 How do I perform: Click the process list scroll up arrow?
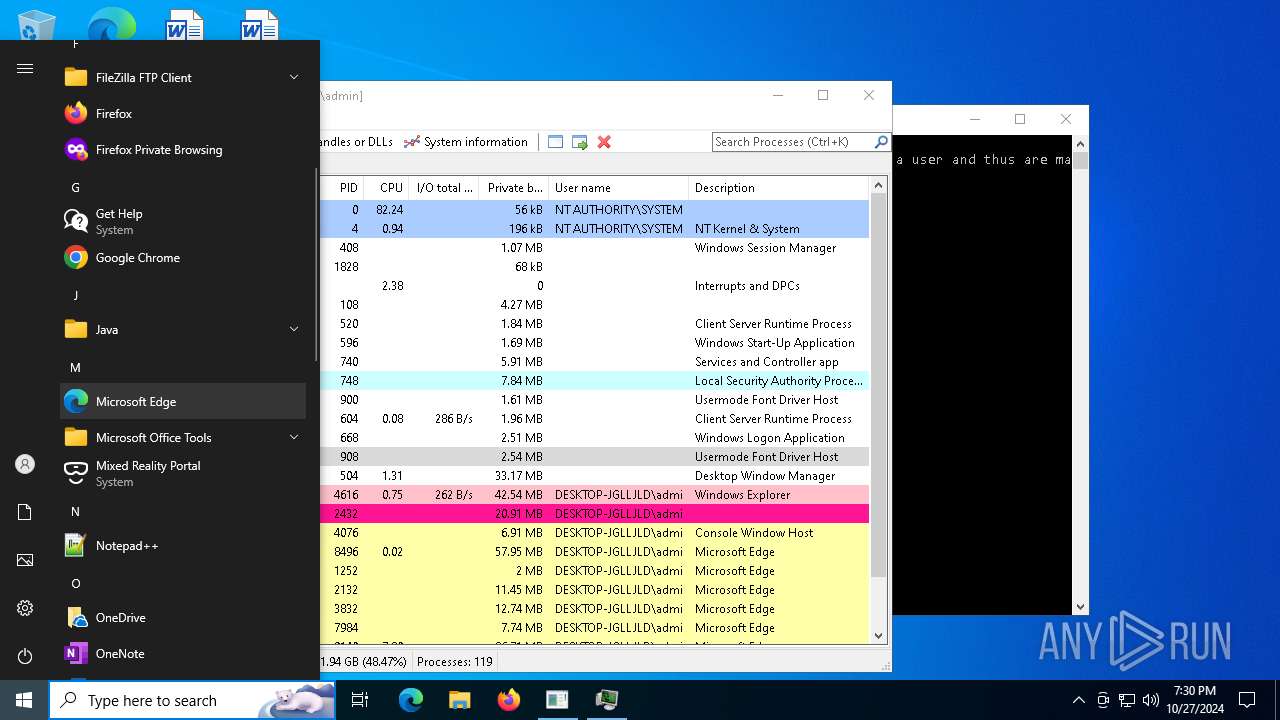(x=879, y=186)
